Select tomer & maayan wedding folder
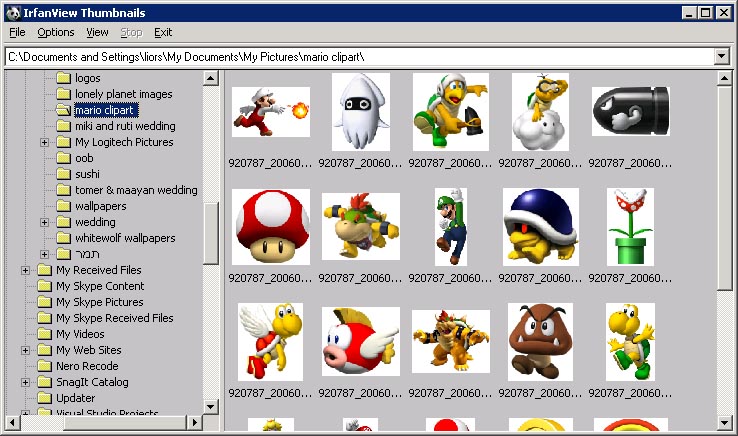Image resolution: width=738 pixels, height=436 pixels. click(x=136, y=190)
